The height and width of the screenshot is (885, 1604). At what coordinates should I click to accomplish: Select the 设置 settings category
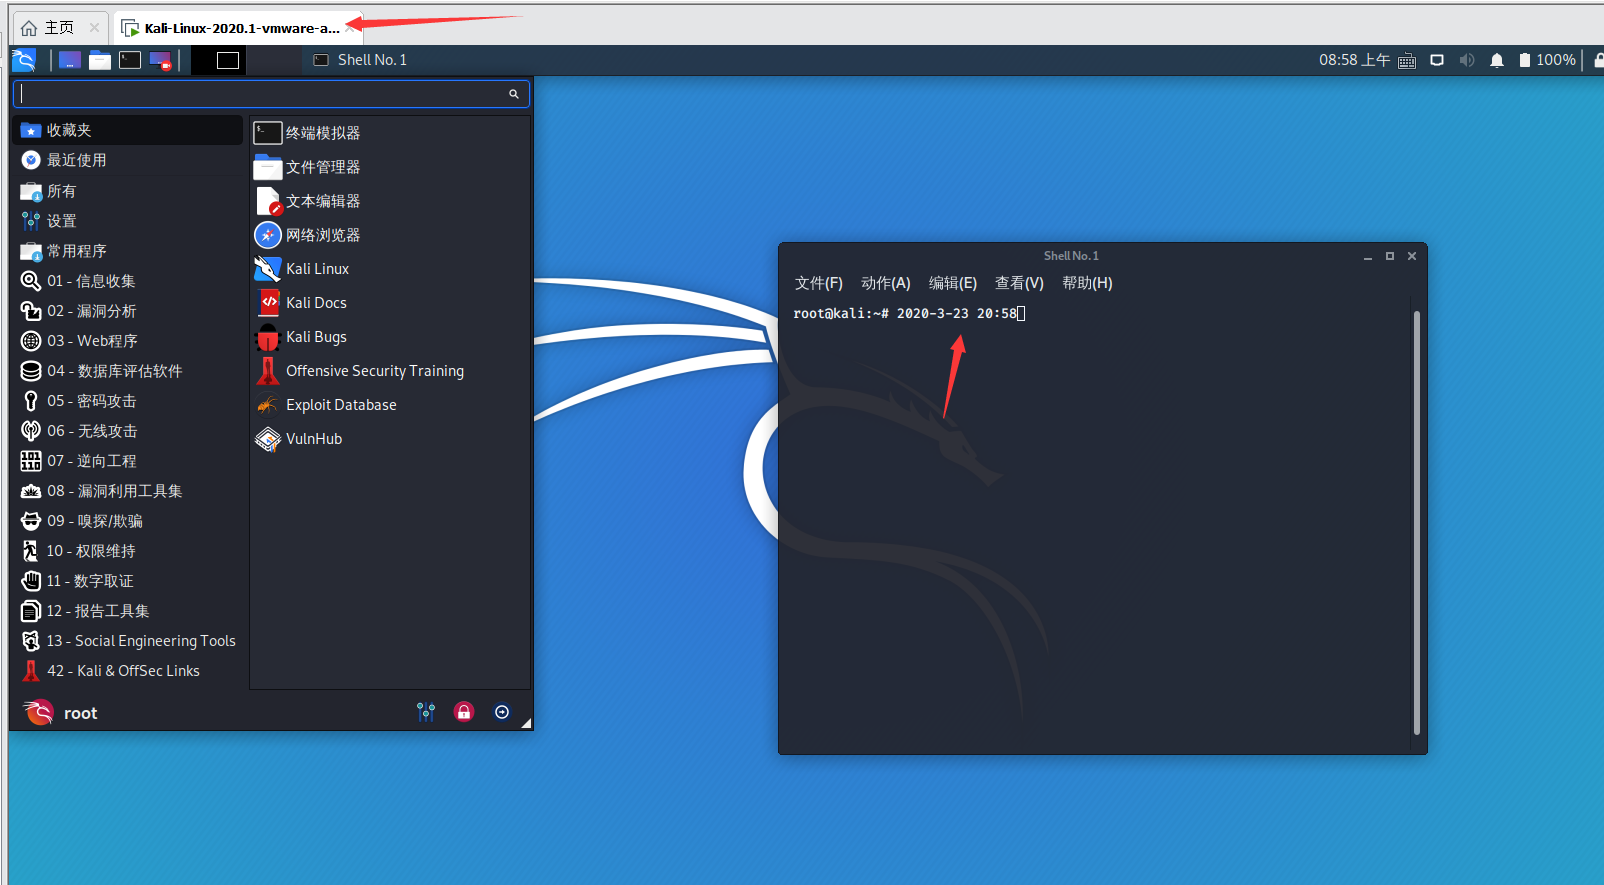128,221
